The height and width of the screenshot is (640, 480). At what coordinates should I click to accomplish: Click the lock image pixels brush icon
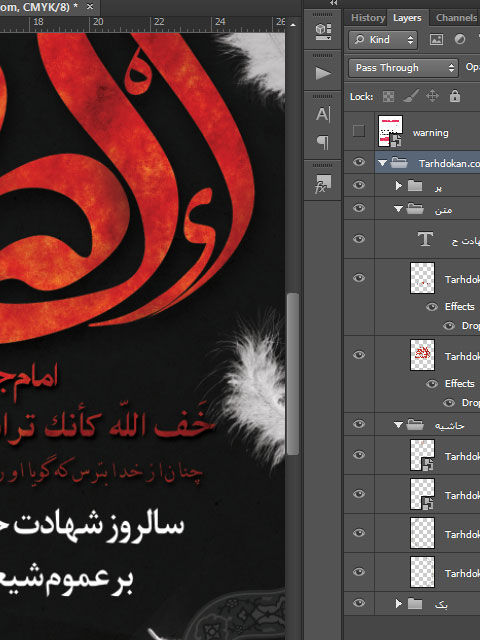(411, 97)
